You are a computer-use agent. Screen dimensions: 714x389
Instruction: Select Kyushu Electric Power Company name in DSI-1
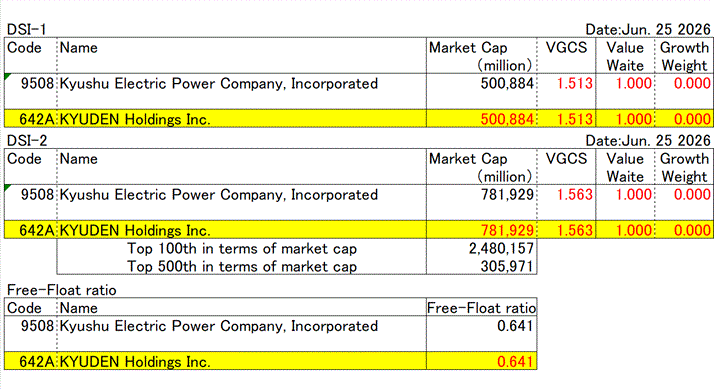pyautogui.click(x=219, y=83)
